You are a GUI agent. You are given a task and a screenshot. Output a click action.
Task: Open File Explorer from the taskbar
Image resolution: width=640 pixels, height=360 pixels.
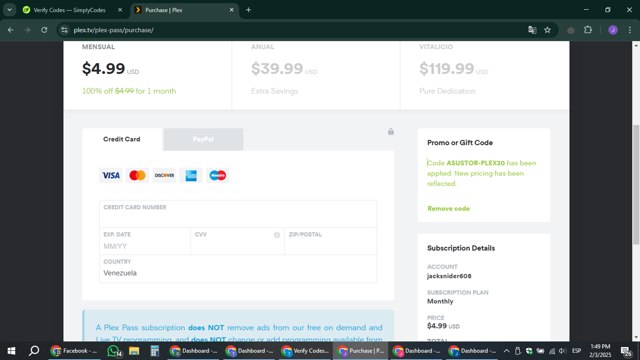point(134,351)
